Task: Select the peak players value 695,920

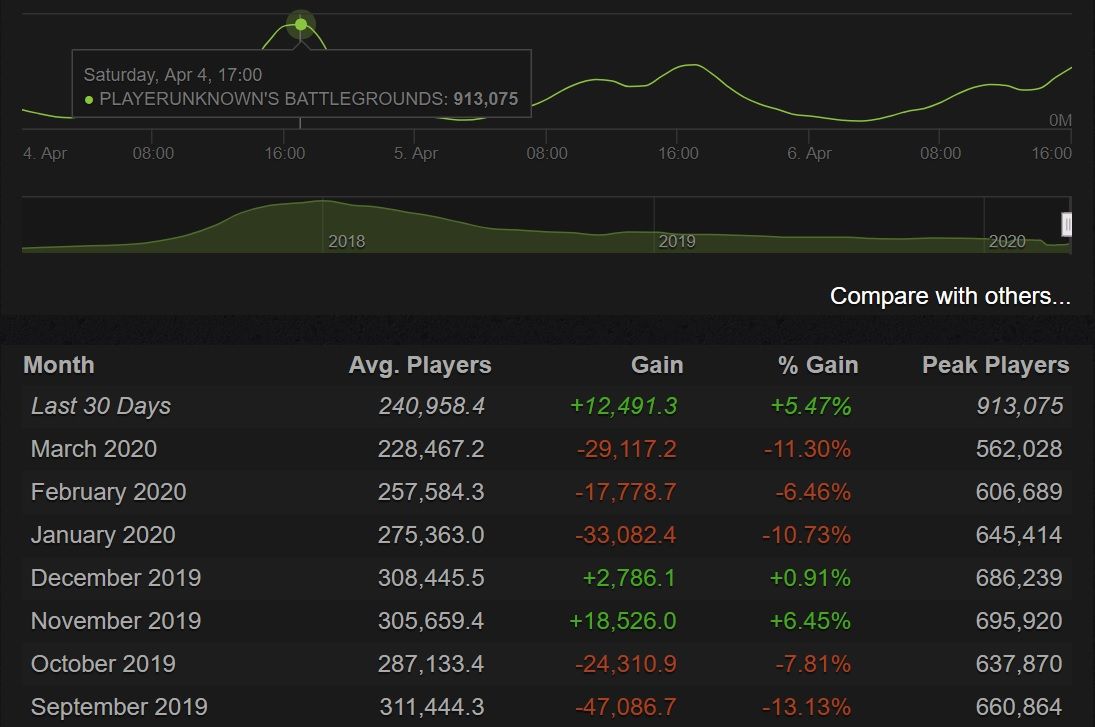Action: point(1019,621)
